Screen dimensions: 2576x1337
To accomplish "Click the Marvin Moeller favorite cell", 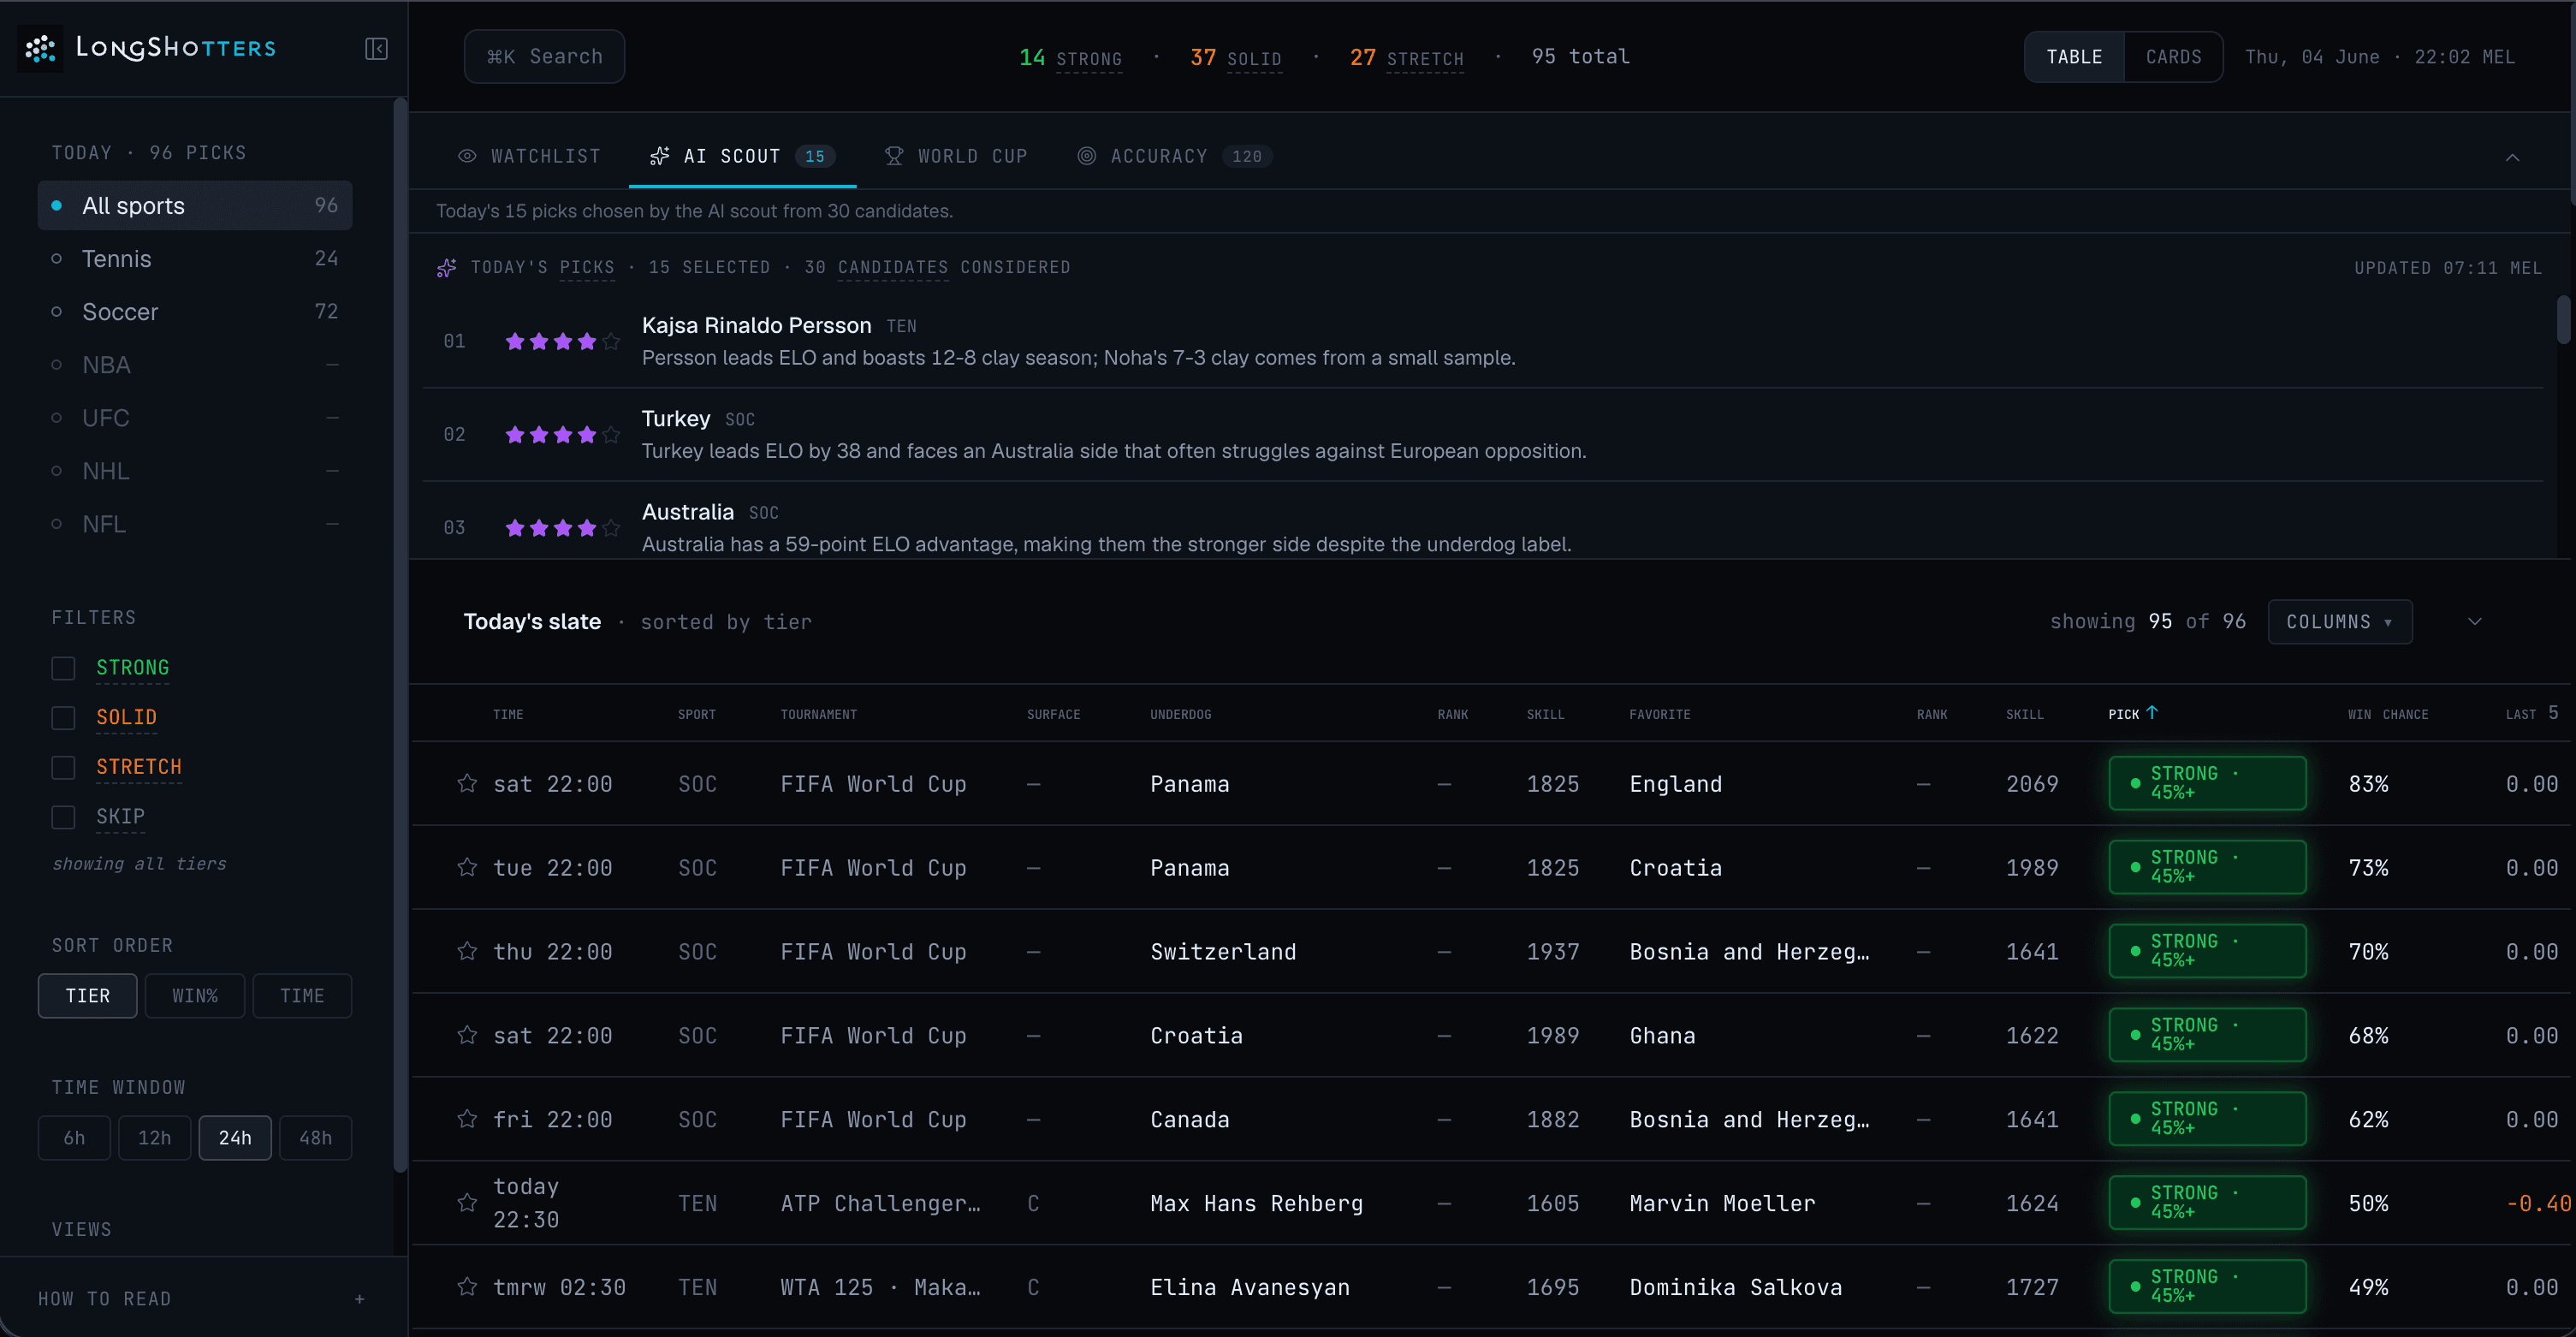I will [1722, 1203].
